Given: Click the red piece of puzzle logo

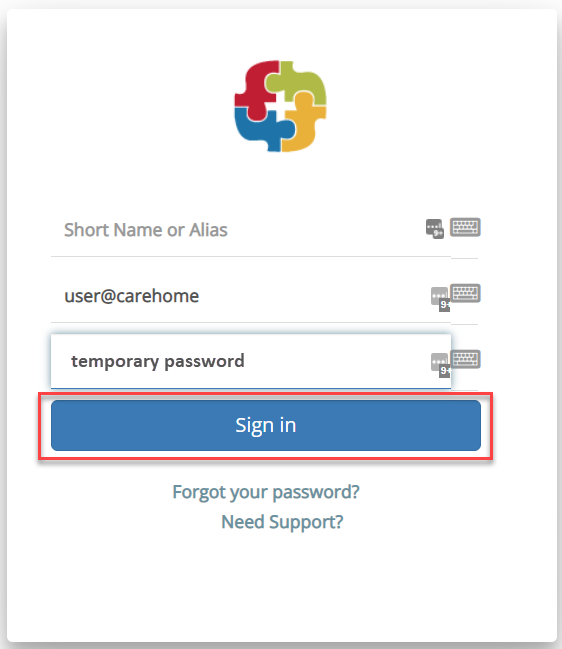Looking at the screenshot, I should click(256, 87).
